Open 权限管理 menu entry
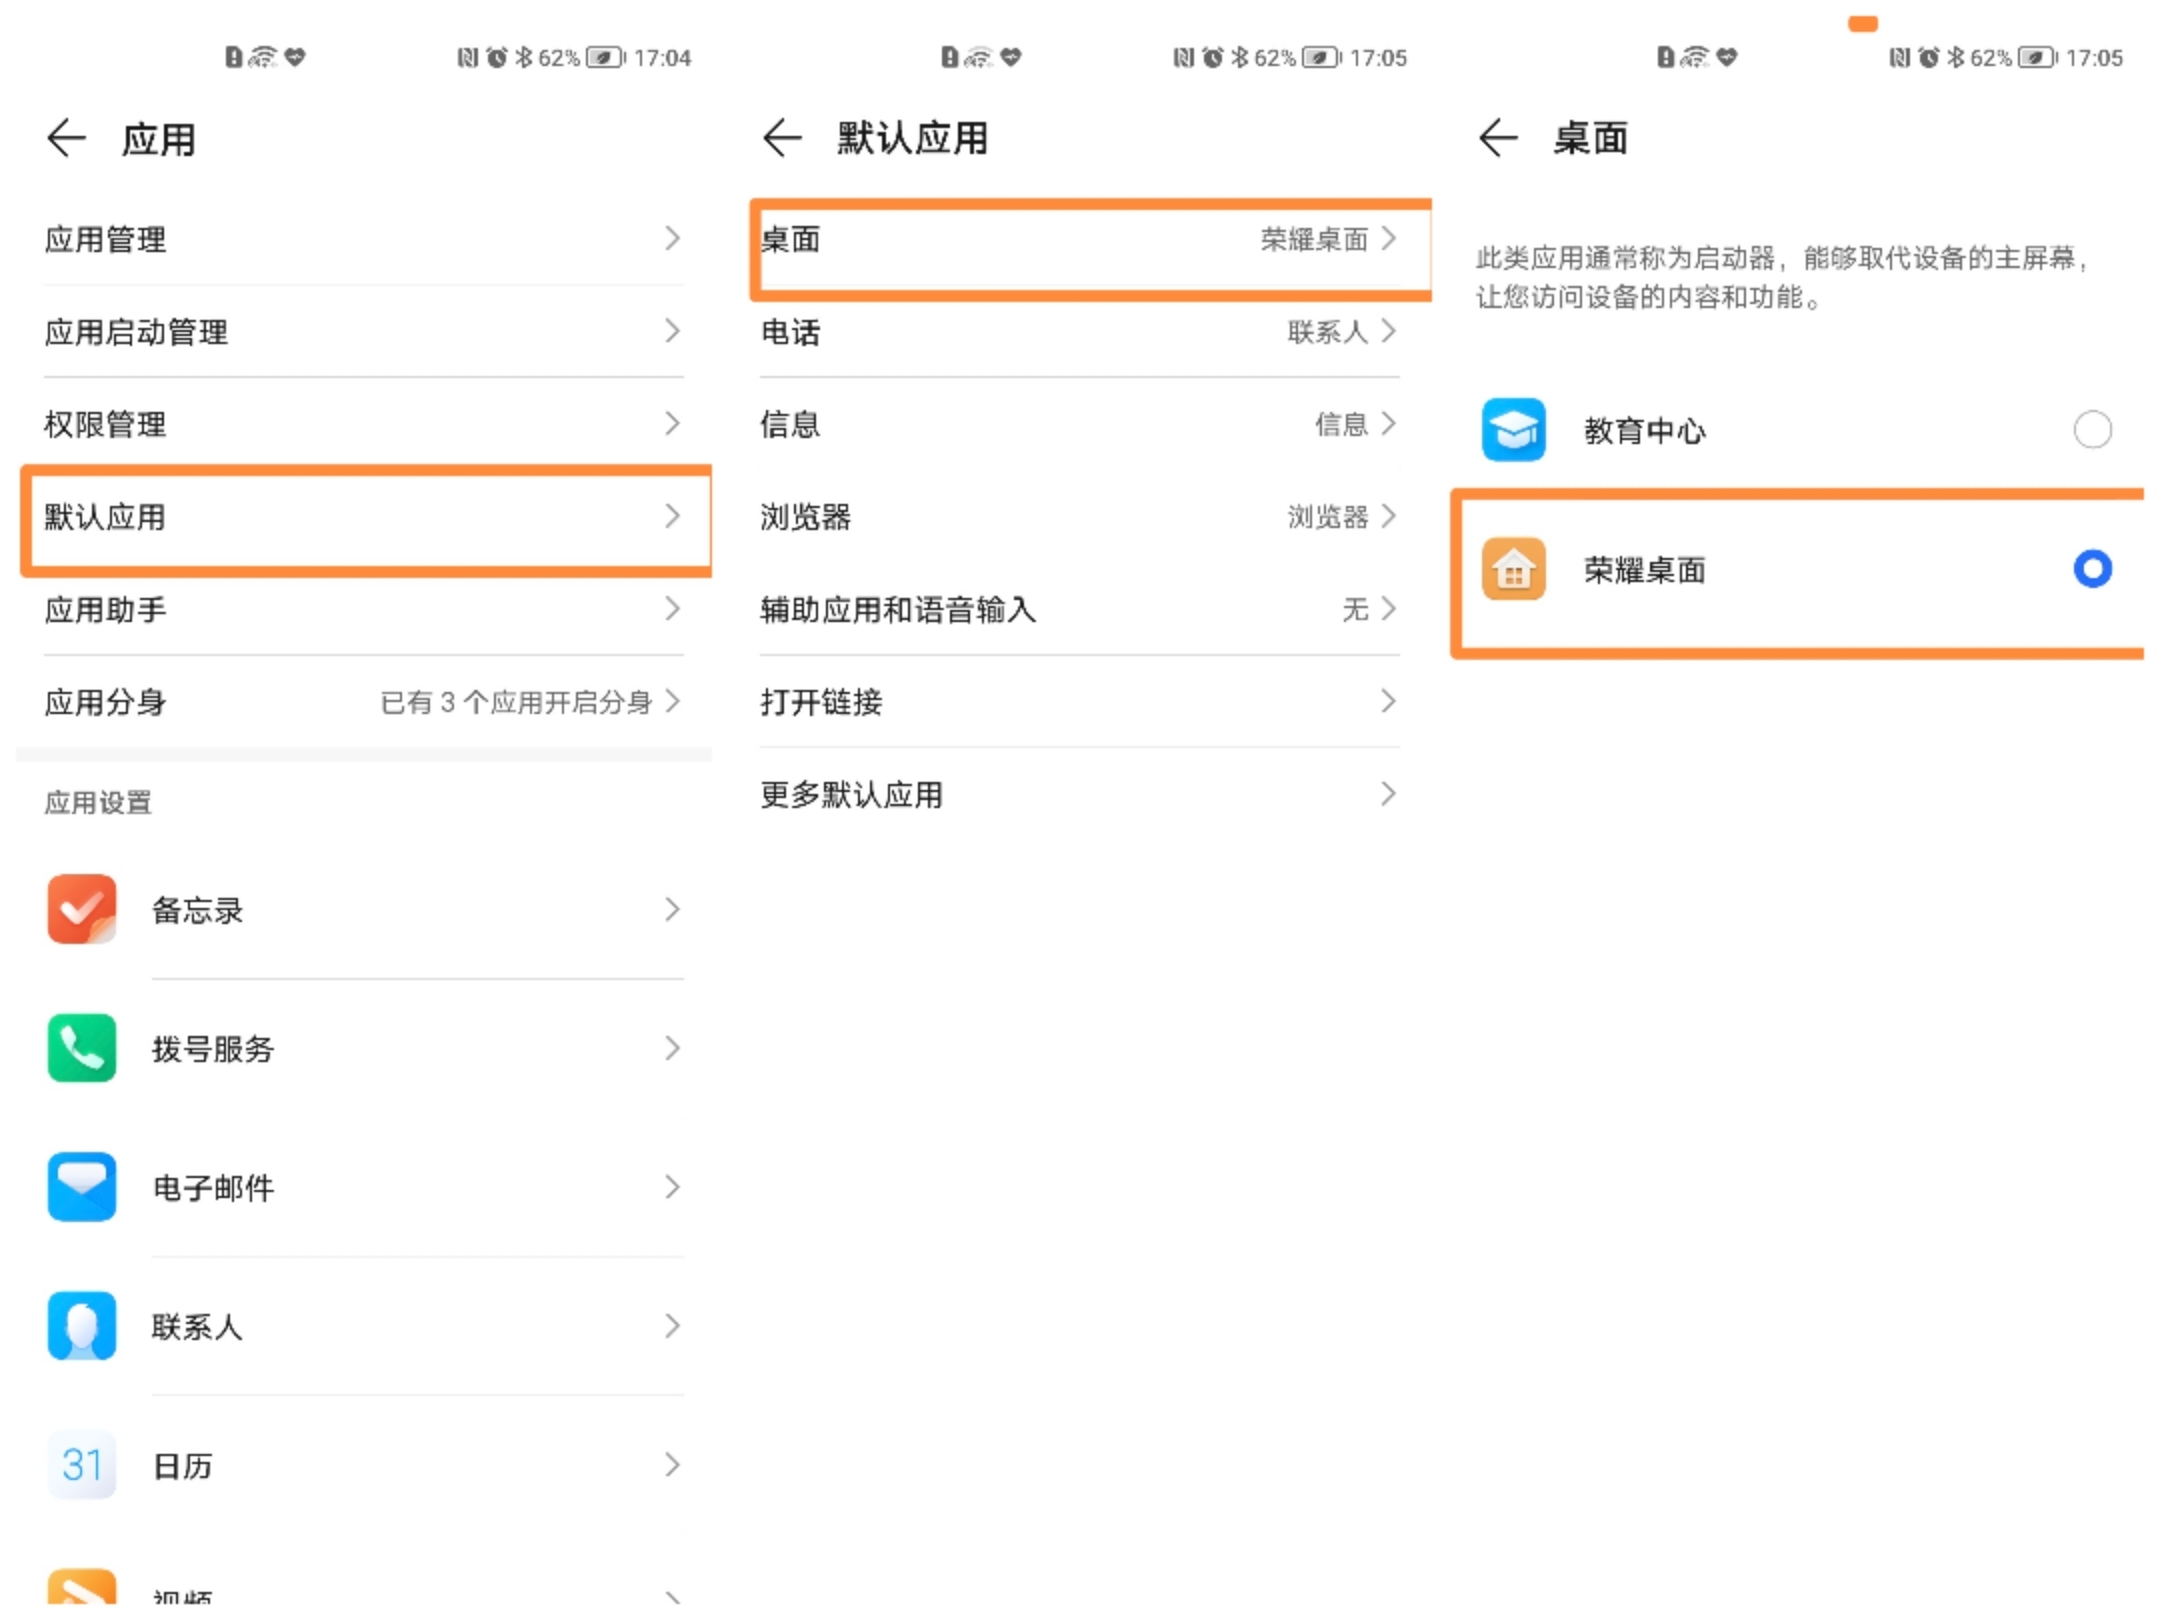 click(364, 424)
